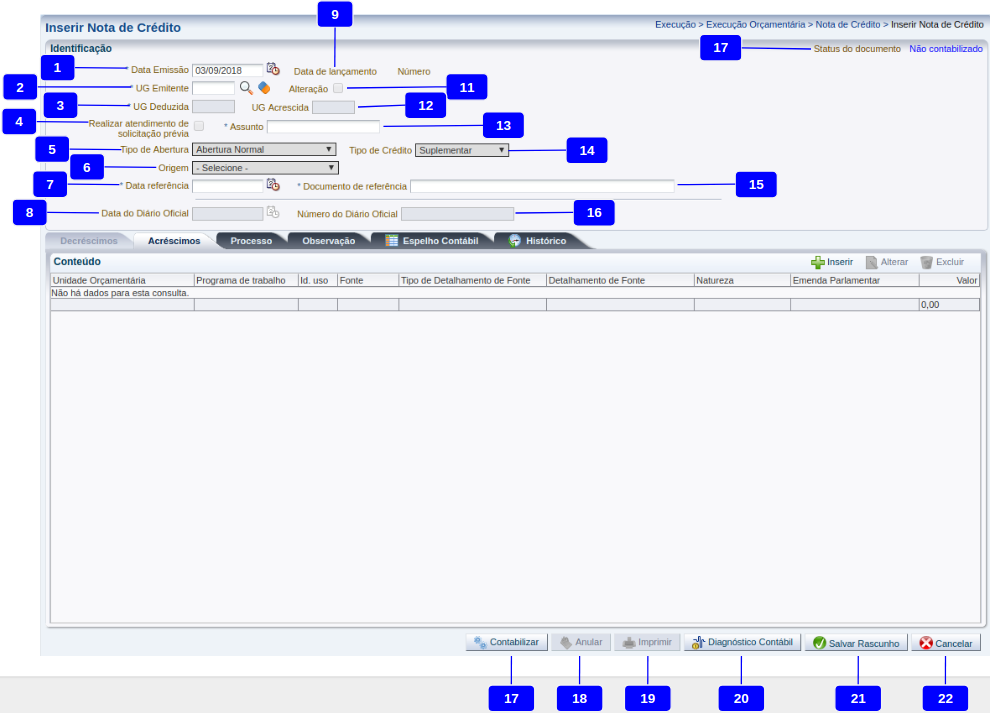Image resolution: width=990 pixels, height=713 pixels.
Task: Open the Data referência calendar icon
Action: 272,185
